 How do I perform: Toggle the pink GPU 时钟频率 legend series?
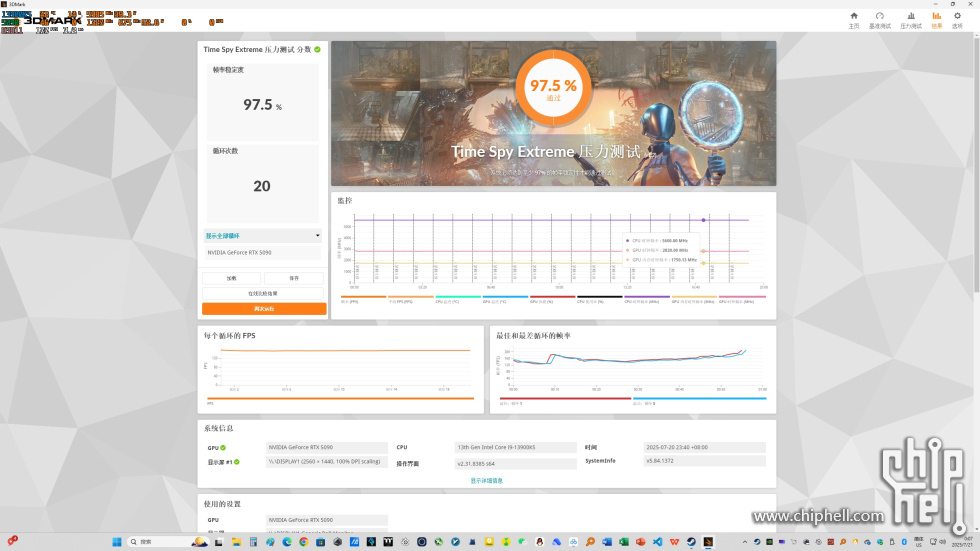(742, 299)
